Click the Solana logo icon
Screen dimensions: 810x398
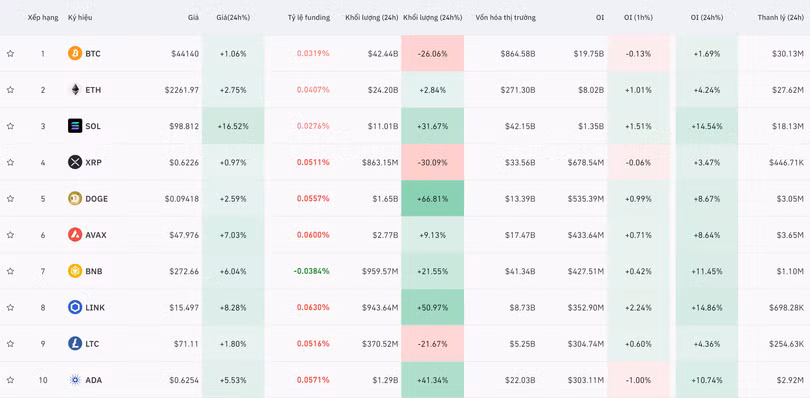(x=75, y=126)
